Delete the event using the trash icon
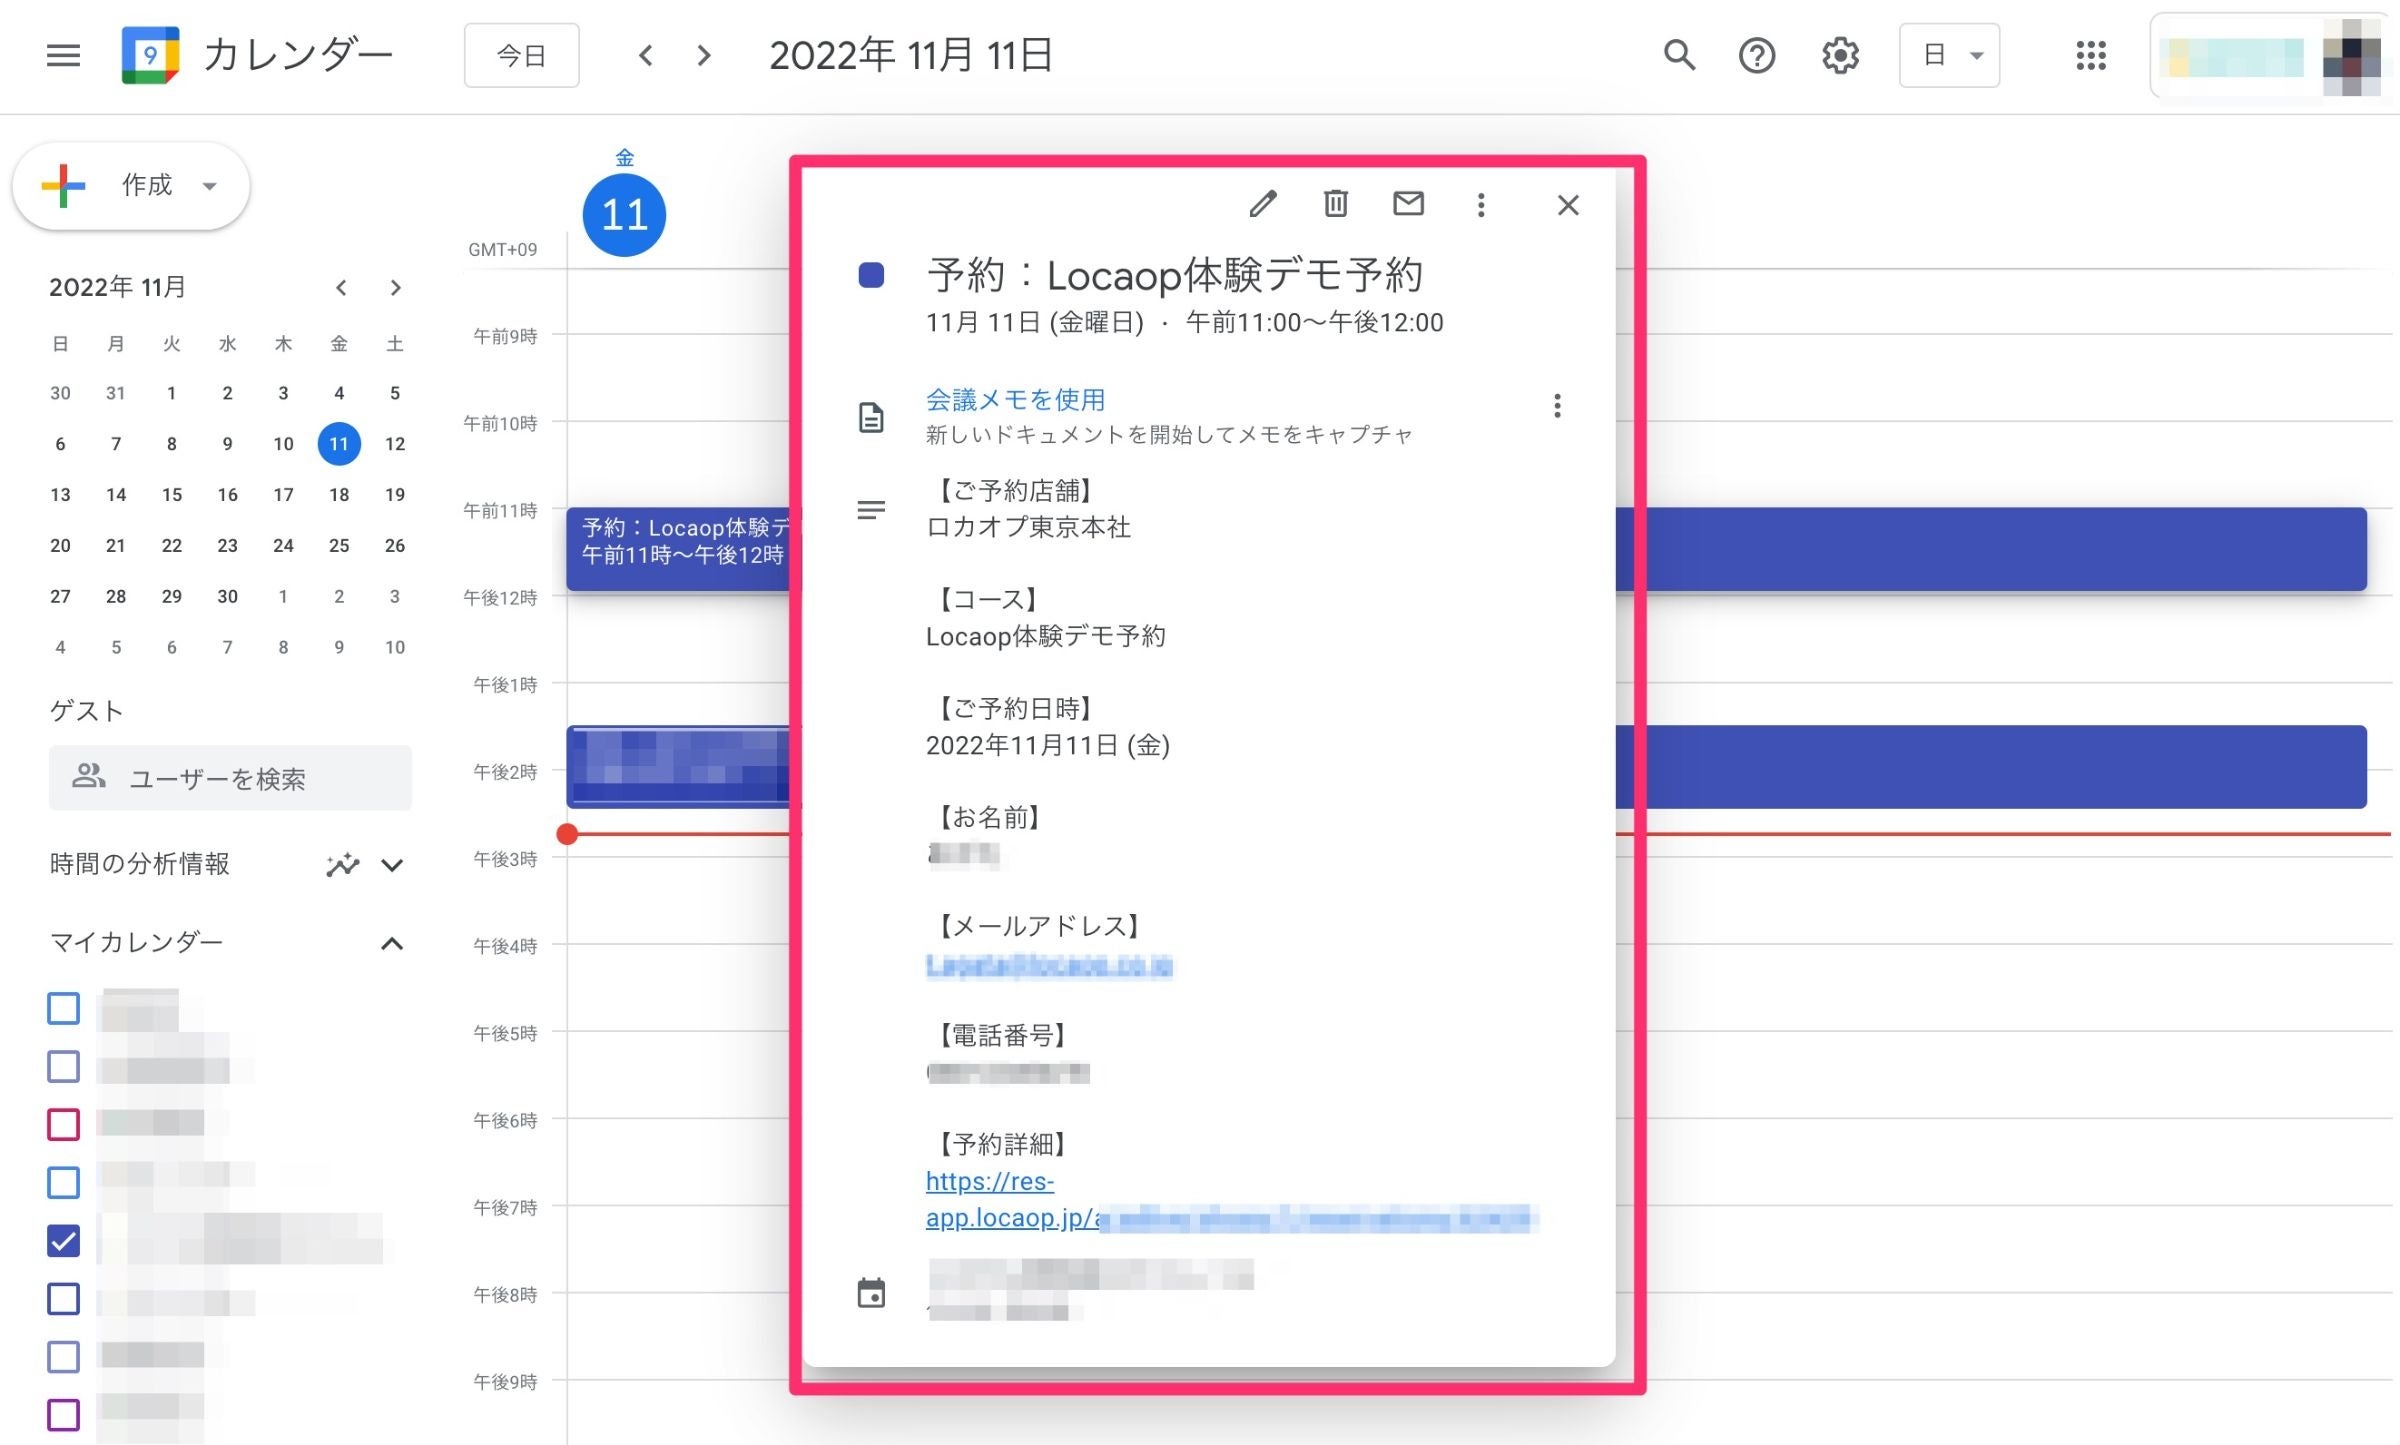This screenshot has width=2400, height=1445. pyautogui.click(x=1334, y=204)
